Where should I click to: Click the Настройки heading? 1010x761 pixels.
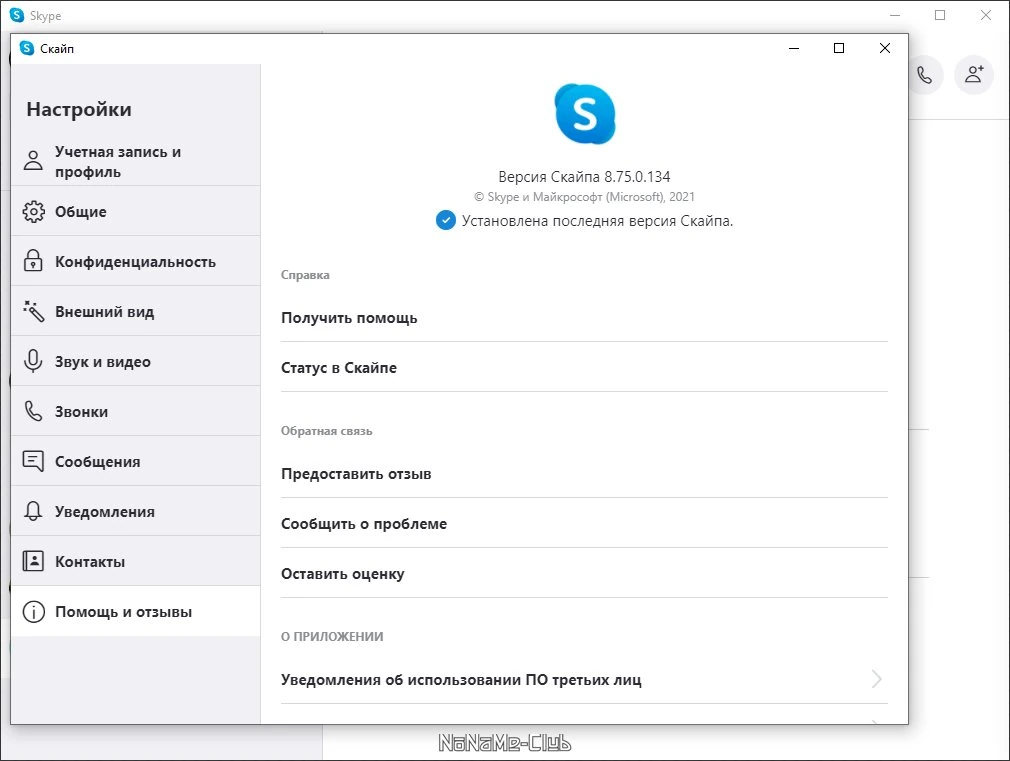click(x=79, y=110)
